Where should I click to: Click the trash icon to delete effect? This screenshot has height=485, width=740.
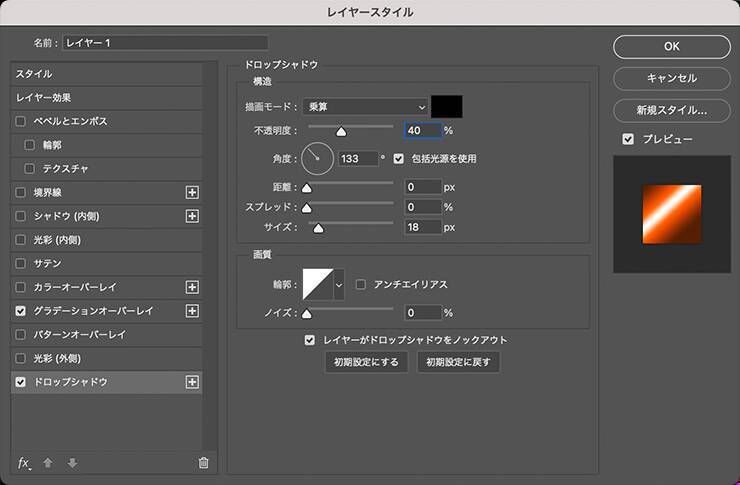[204, 462]
